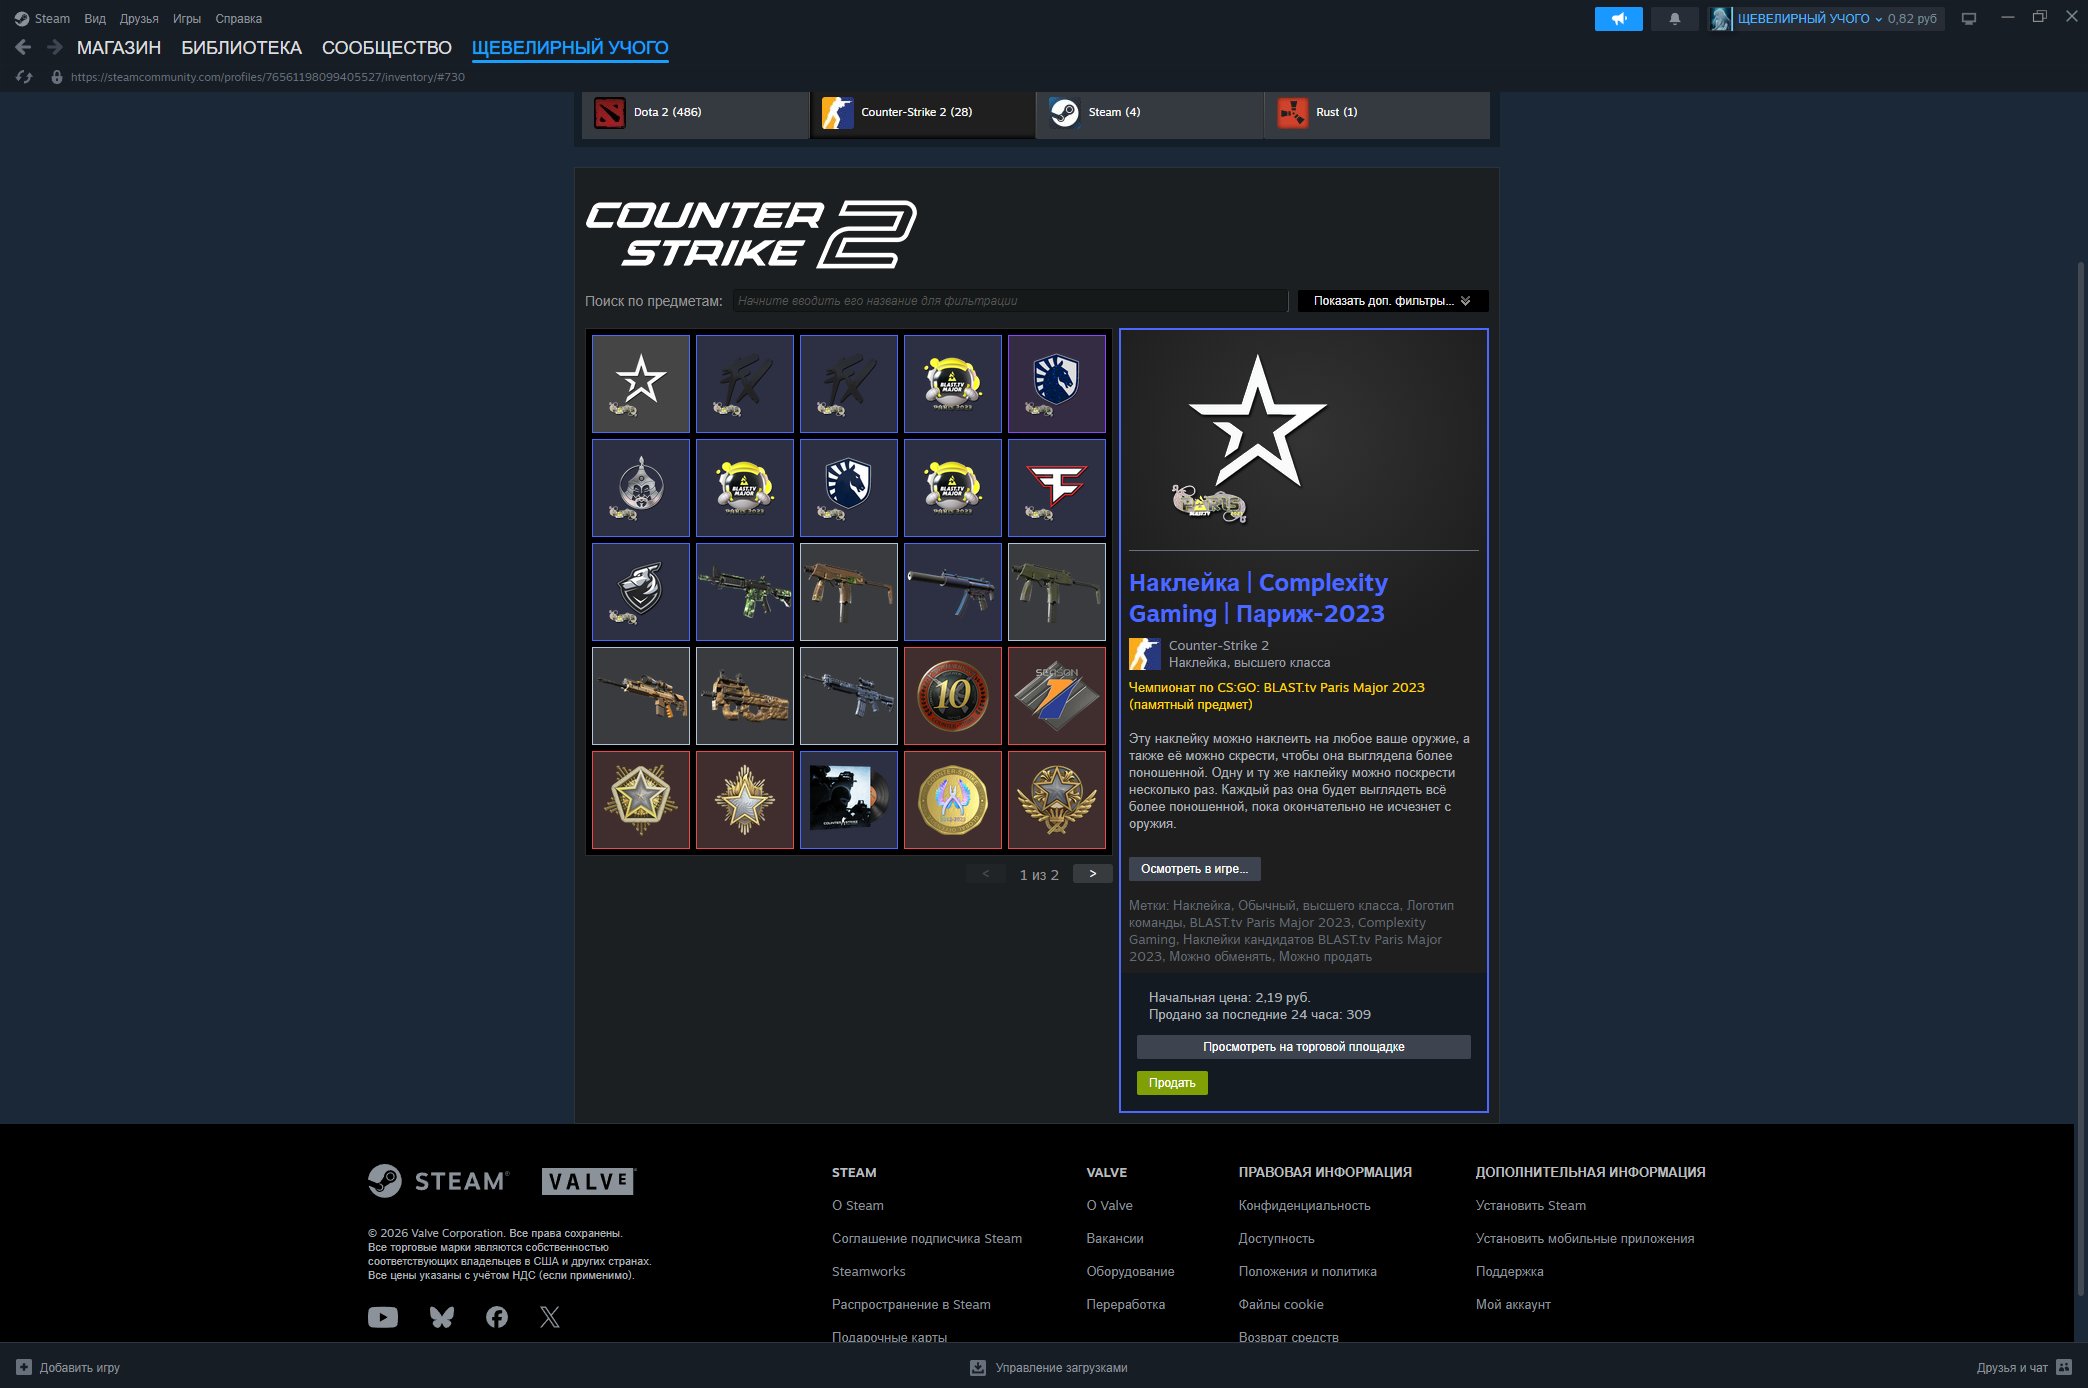Click the profile avatar in the title bar
The height and width of the screenshot is (1388, 2088).
coord(1720,18)
